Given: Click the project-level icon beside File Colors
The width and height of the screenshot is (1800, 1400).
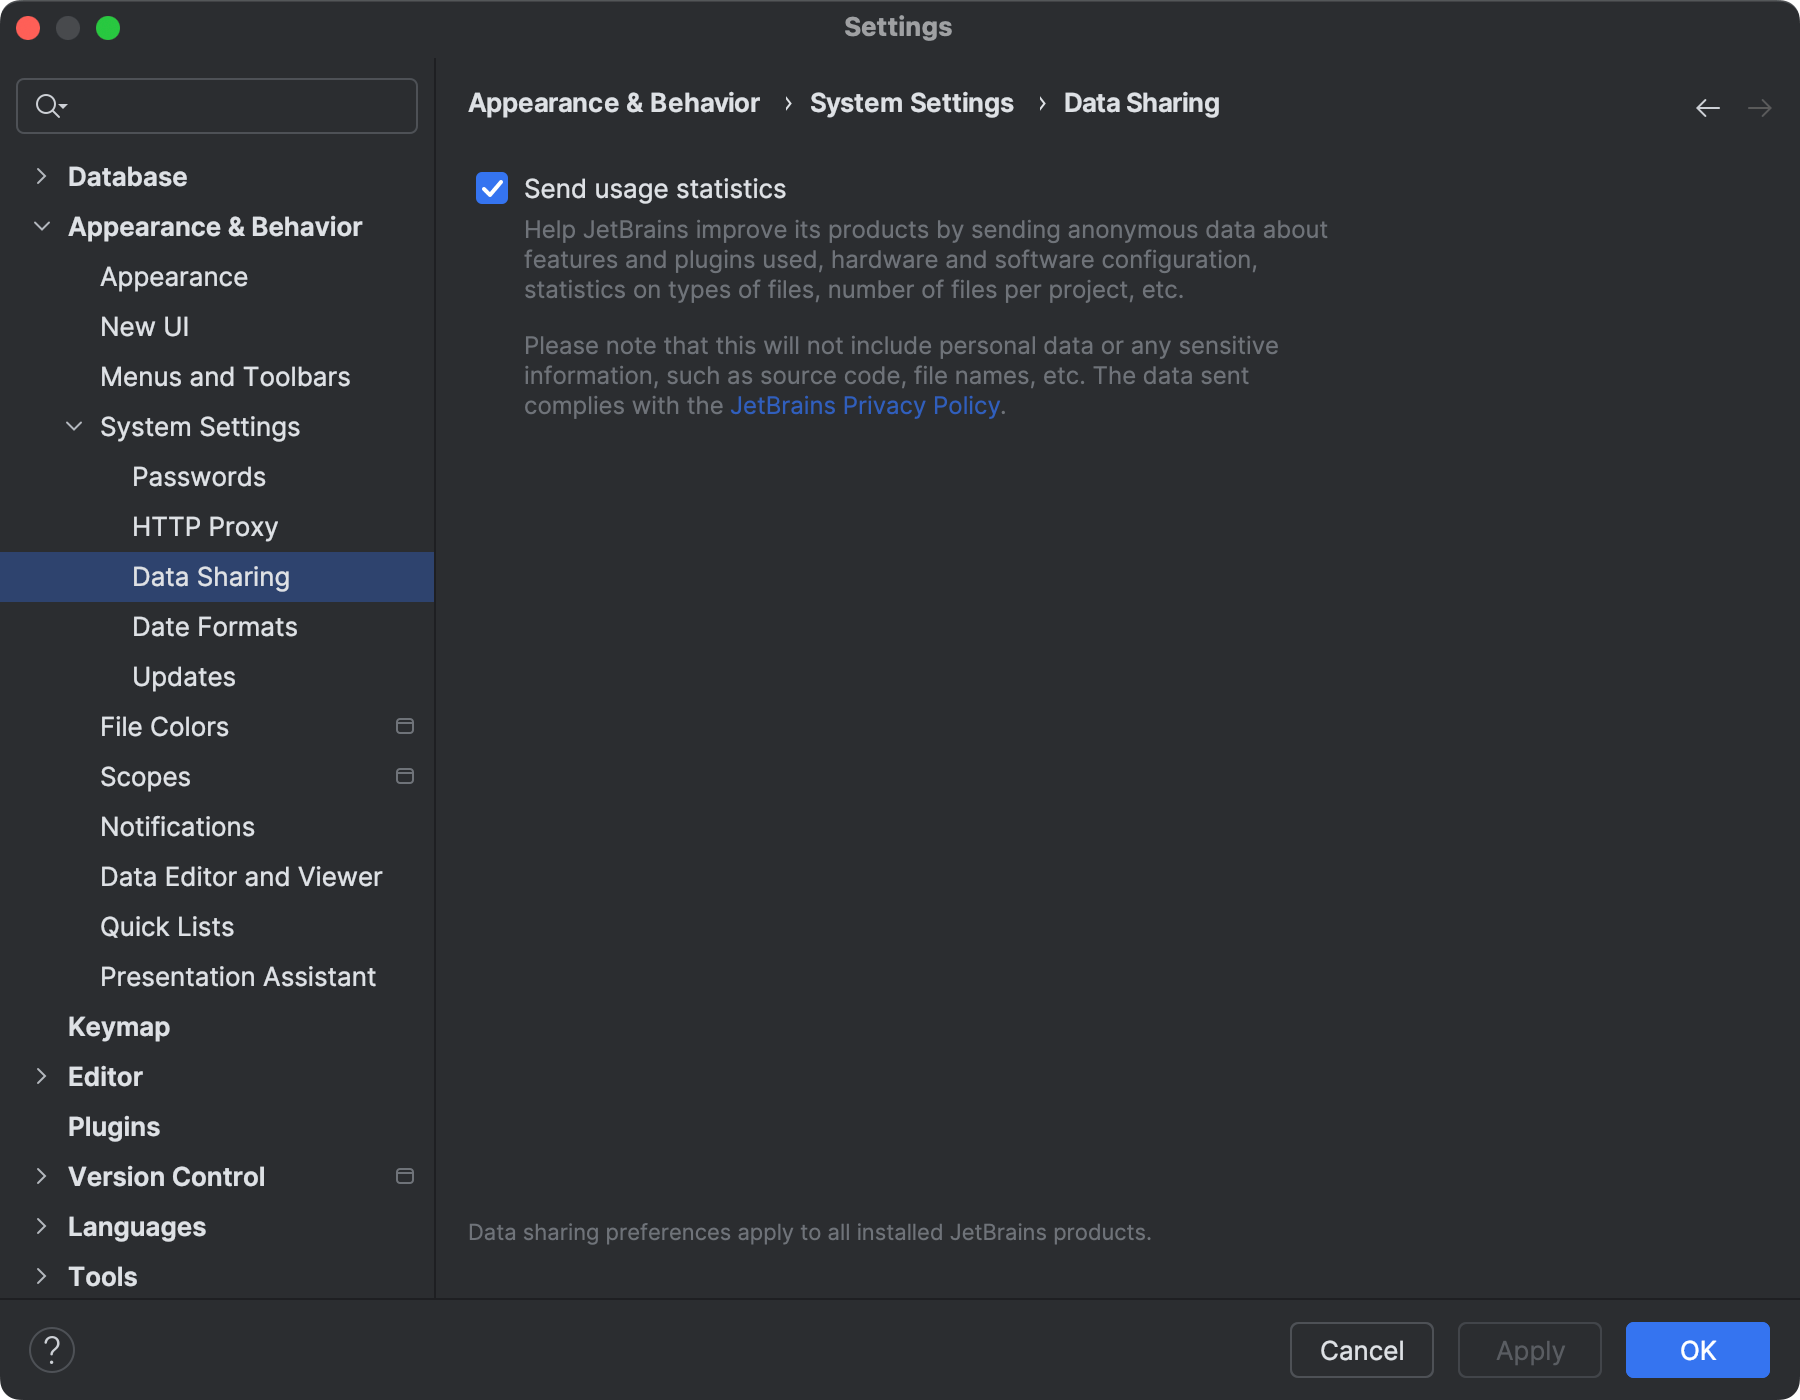Looking at the screenshot, I should pyautogui.click(x=404, y=727).
